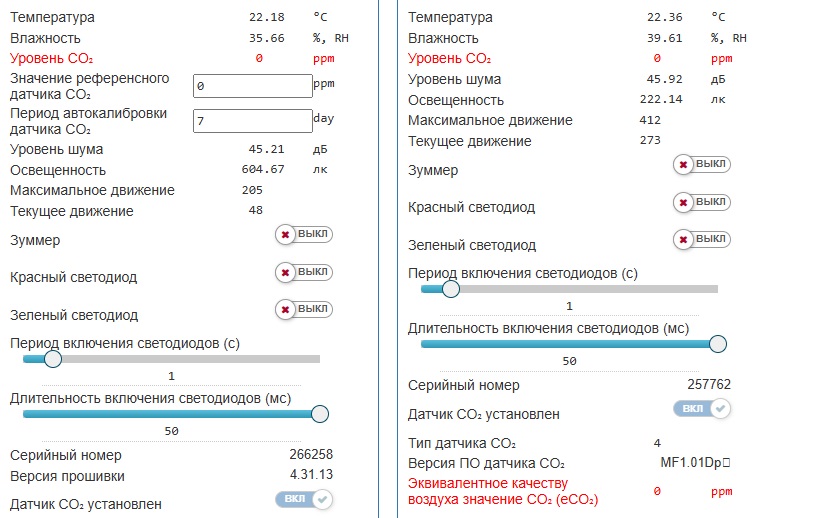The width and height of the screenshot is (819, 518).
Task: Click the MF1.01Dp sensor firmware value
Action: [695, 463]
